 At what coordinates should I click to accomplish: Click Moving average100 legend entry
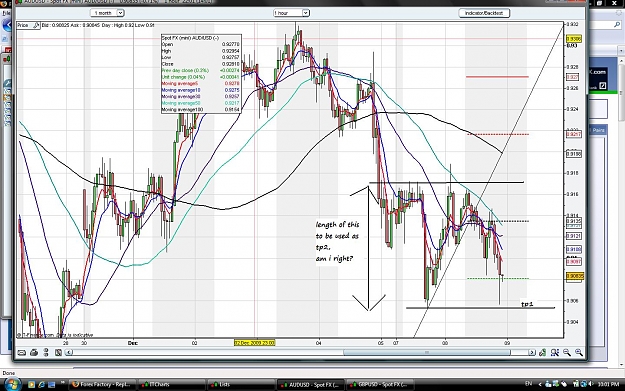(x=200, y=109)
